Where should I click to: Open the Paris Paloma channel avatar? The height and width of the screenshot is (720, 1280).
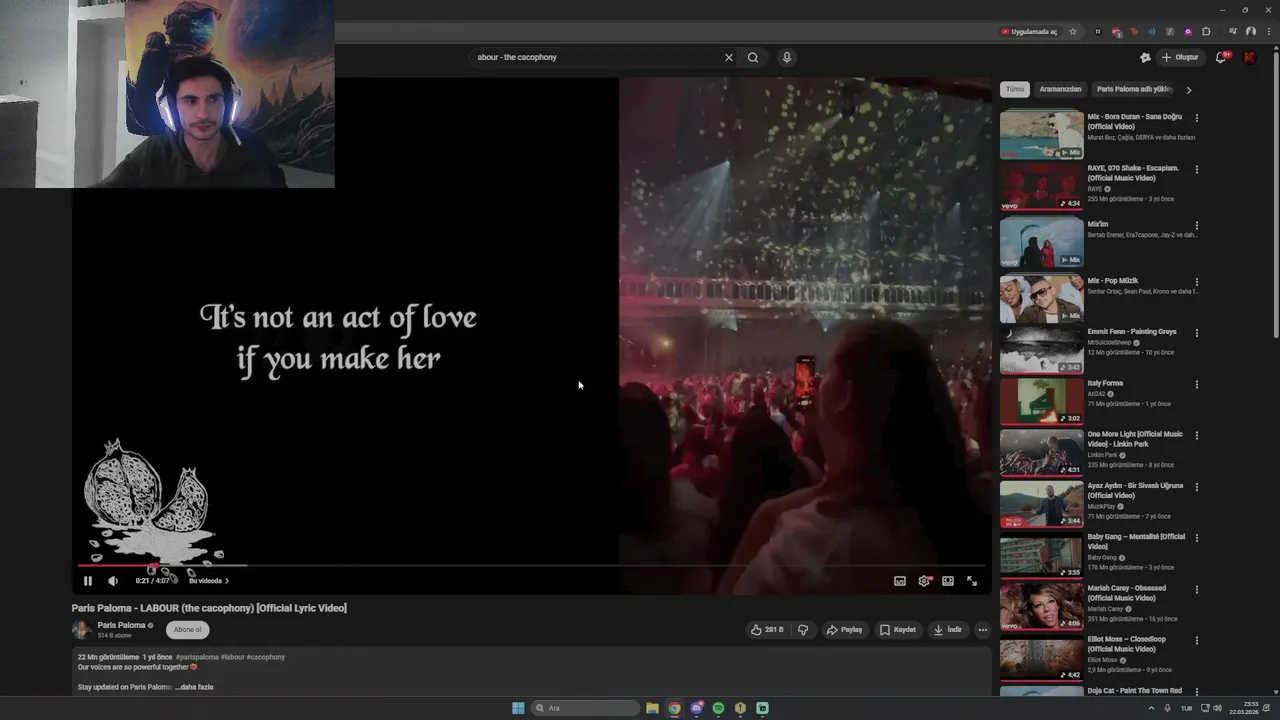click(81, 629)
